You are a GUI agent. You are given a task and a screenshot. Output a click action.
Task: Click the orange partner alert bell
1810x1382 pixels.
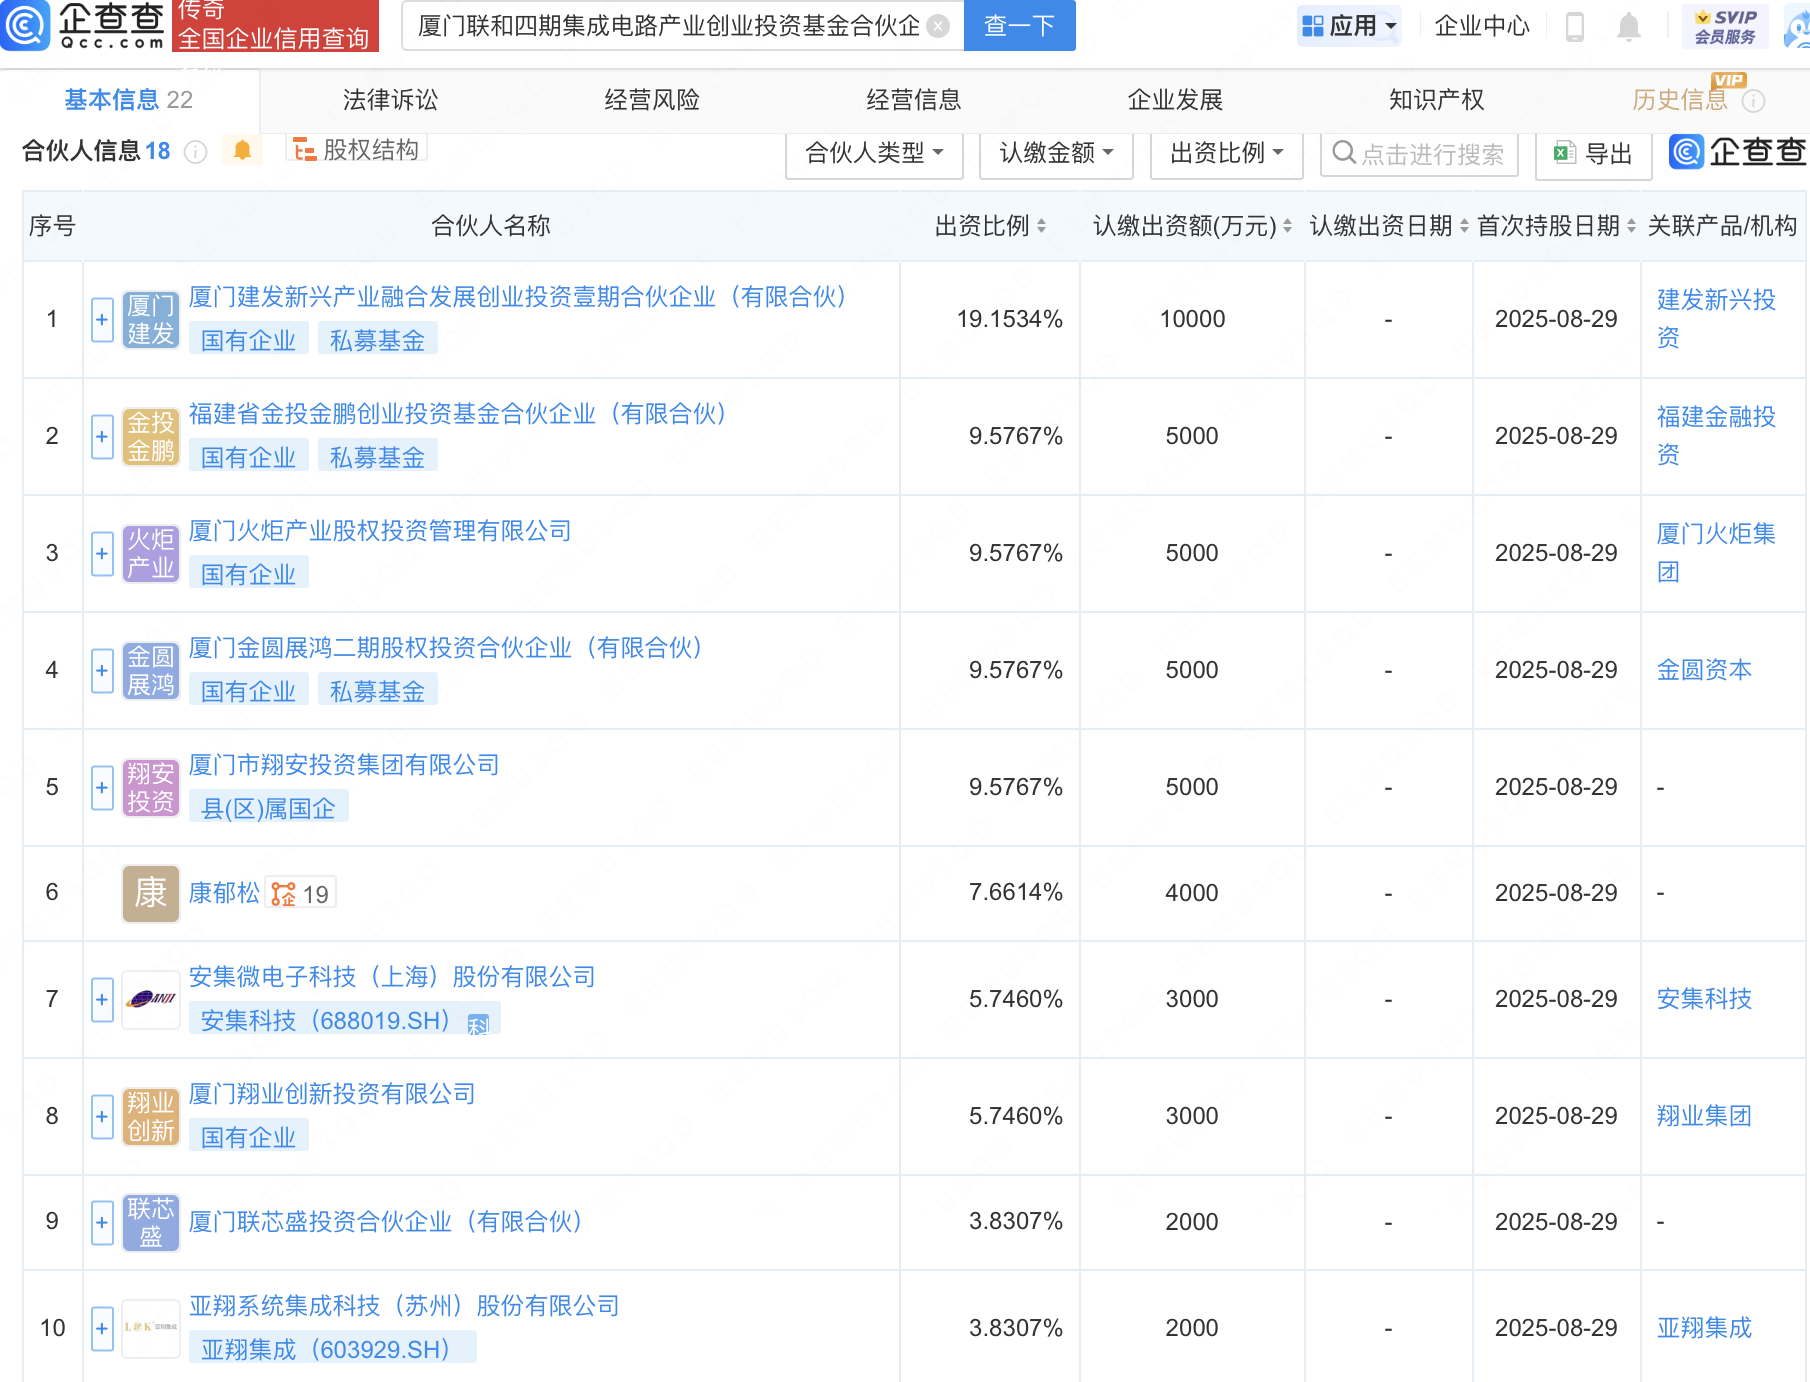pyautogui.click(x=242, y=151)
